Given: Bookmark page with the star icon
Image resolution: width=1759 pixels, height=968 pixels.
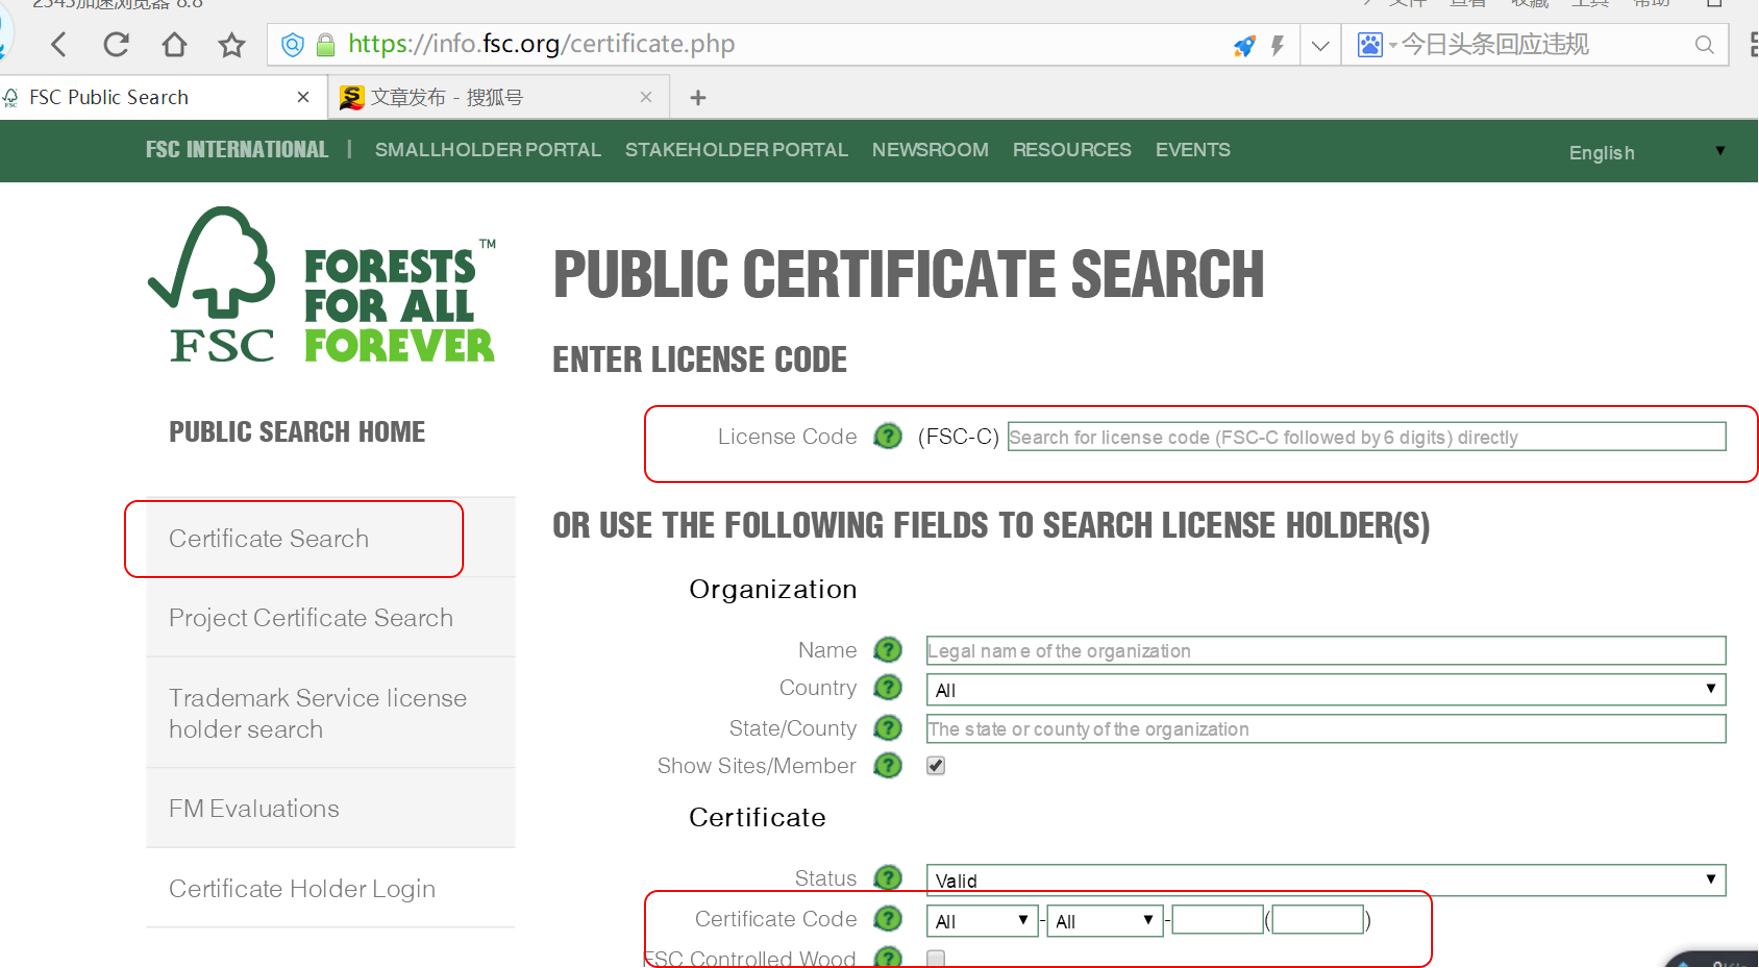Looking at the screenshot, I should [232, 45].
